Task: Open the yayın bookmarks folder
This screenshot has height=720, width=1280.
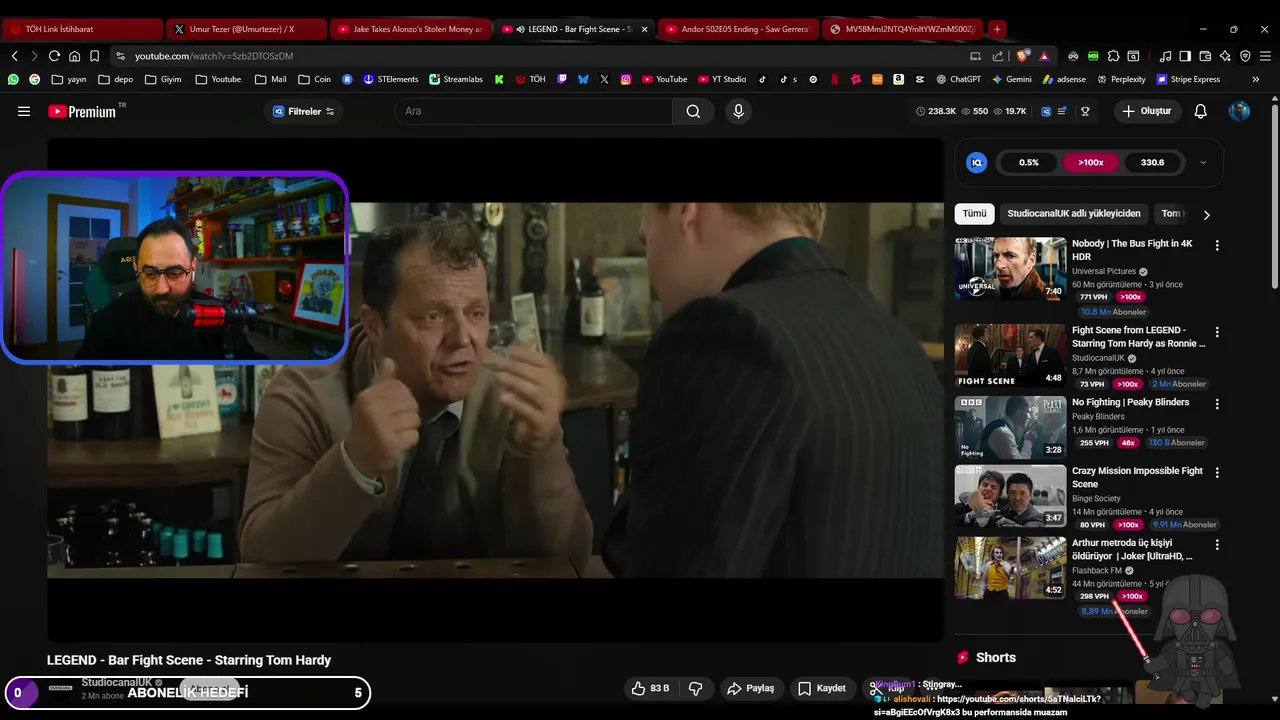Action: pyautogui.click(x=70, y=79)
